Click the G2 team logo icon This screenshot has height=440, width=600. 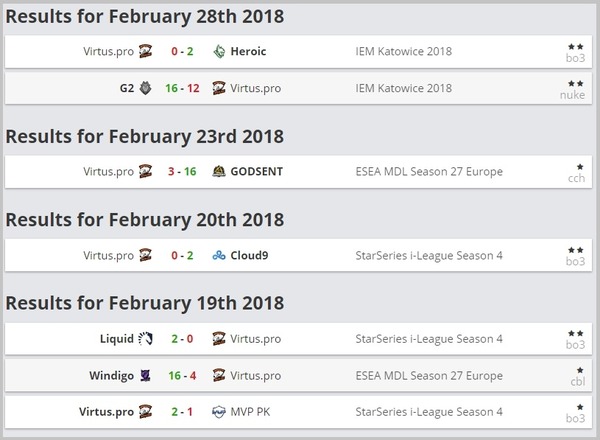[145, 88]
